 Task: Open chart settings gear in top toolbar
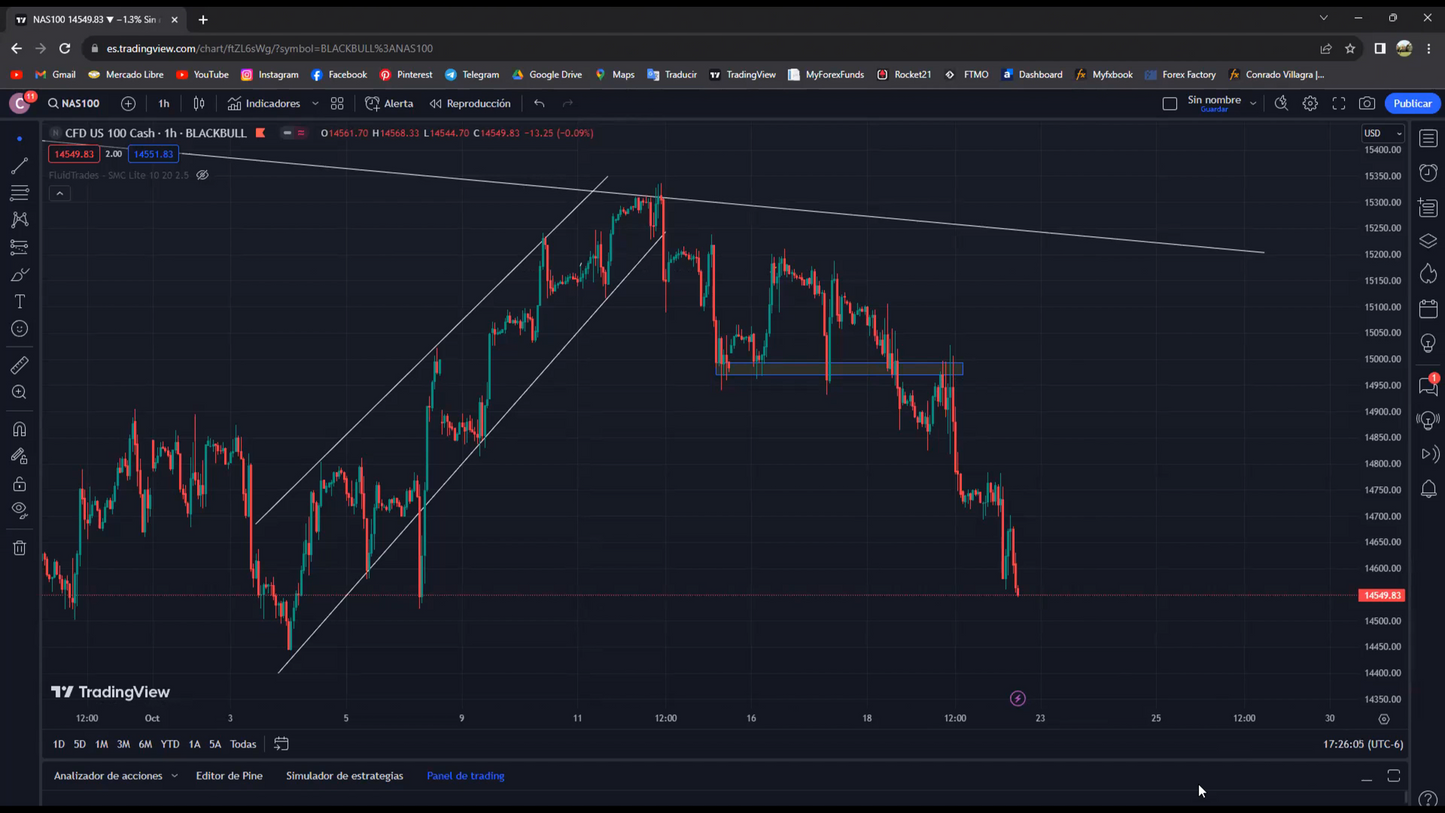point(1310,104)
